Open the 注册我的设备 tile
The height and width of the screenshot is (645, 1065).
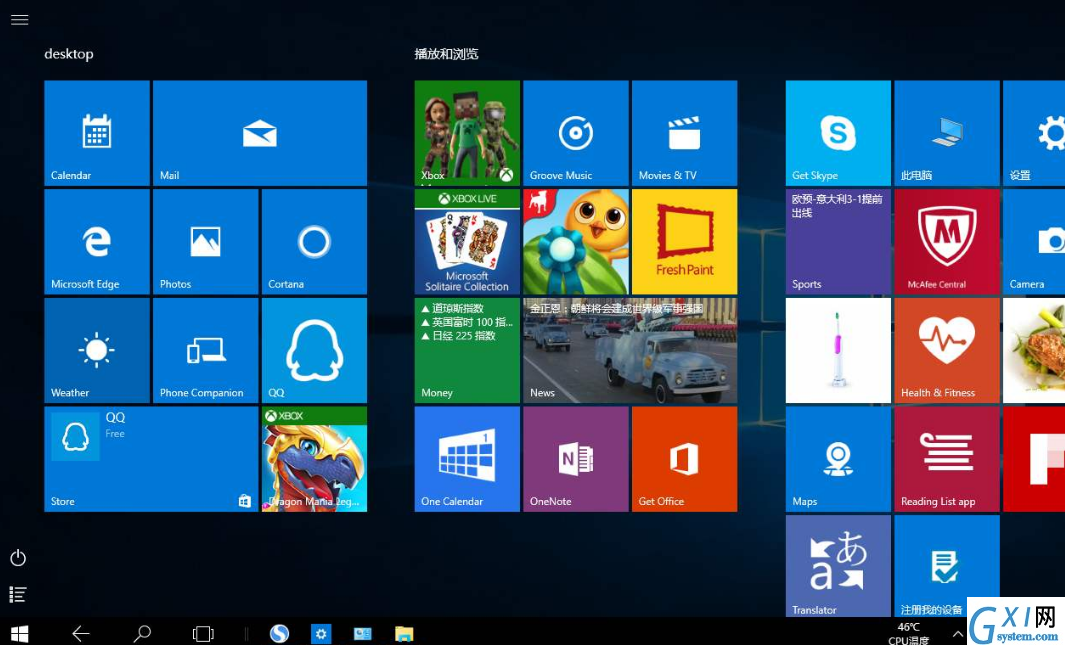pyautogui.click(x=947, y=566)
